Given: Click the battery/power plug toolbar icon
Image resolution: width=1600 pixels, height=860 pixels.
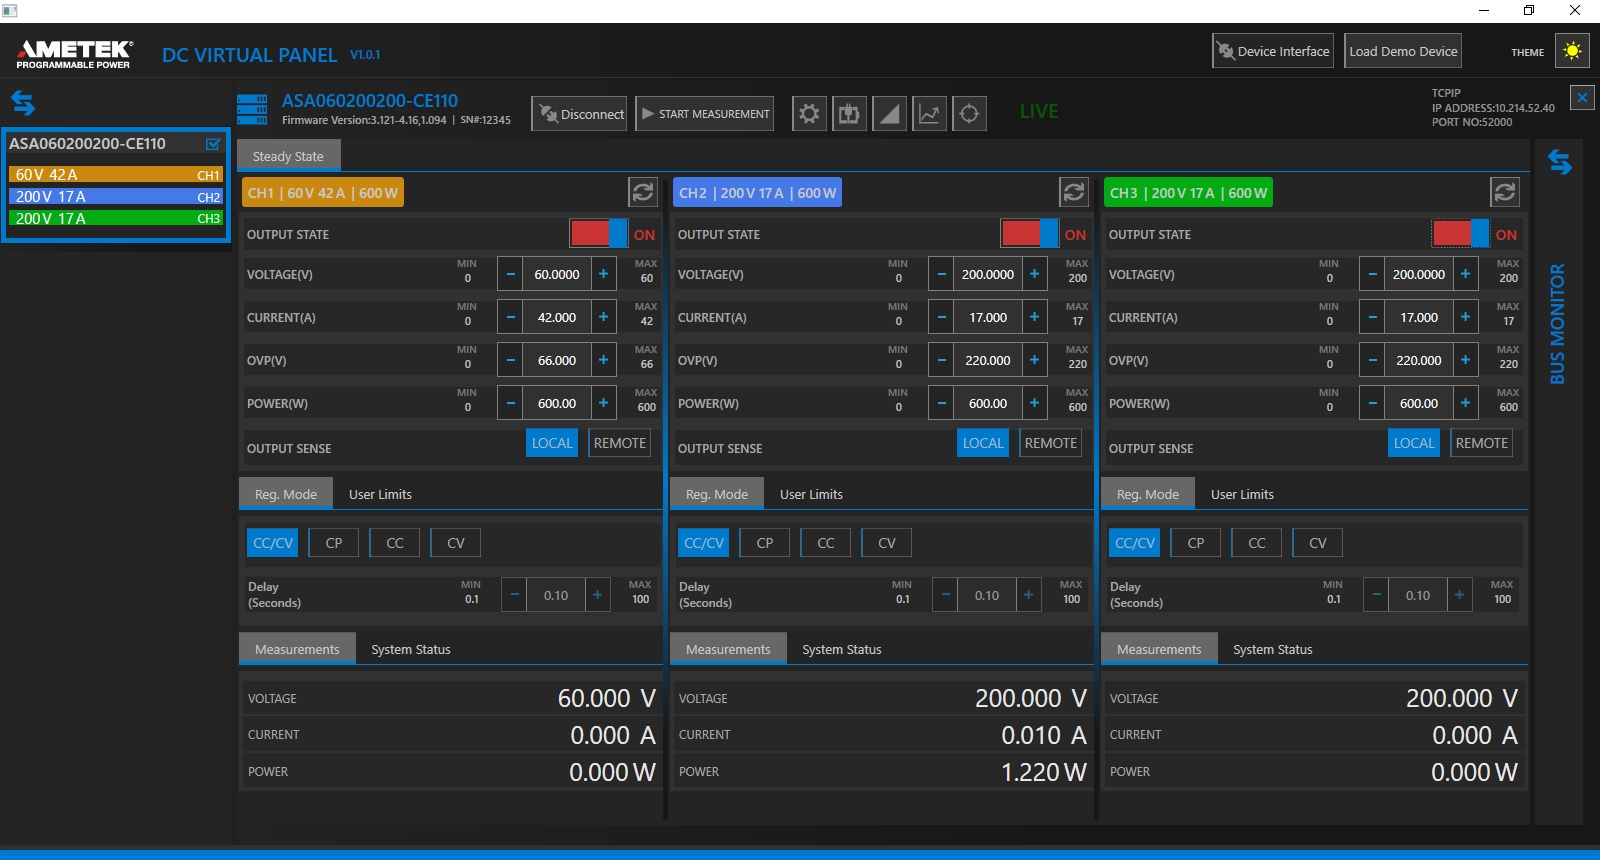Looking at the screenshot, I should tap(849, 113).
